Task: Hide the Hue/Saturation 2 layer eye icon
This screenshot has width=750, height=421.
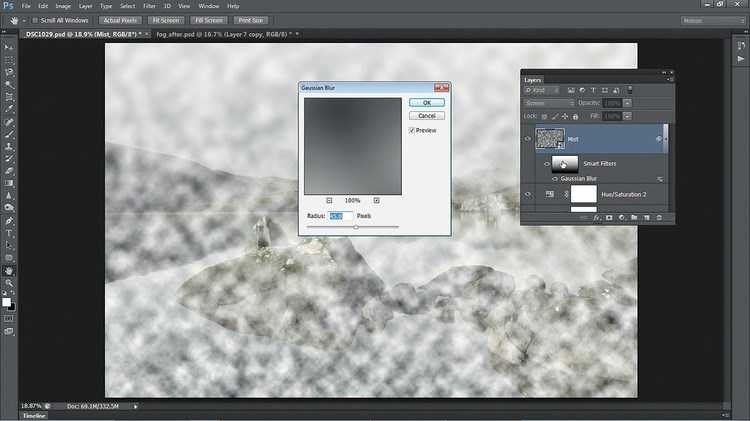Action: (528, 193)
